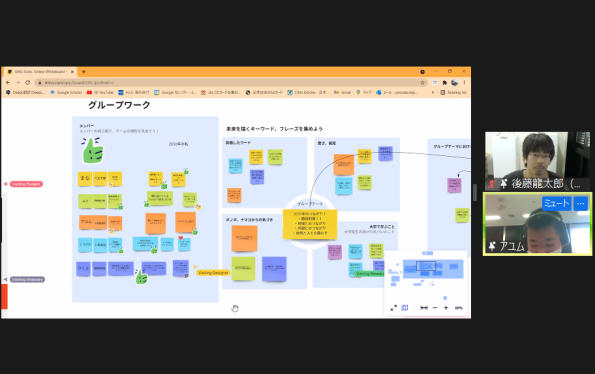Viewport: 595px width, 374px height.
Task: Expand the bookmarks overflow arrow
Action: [x=433, y=93]
